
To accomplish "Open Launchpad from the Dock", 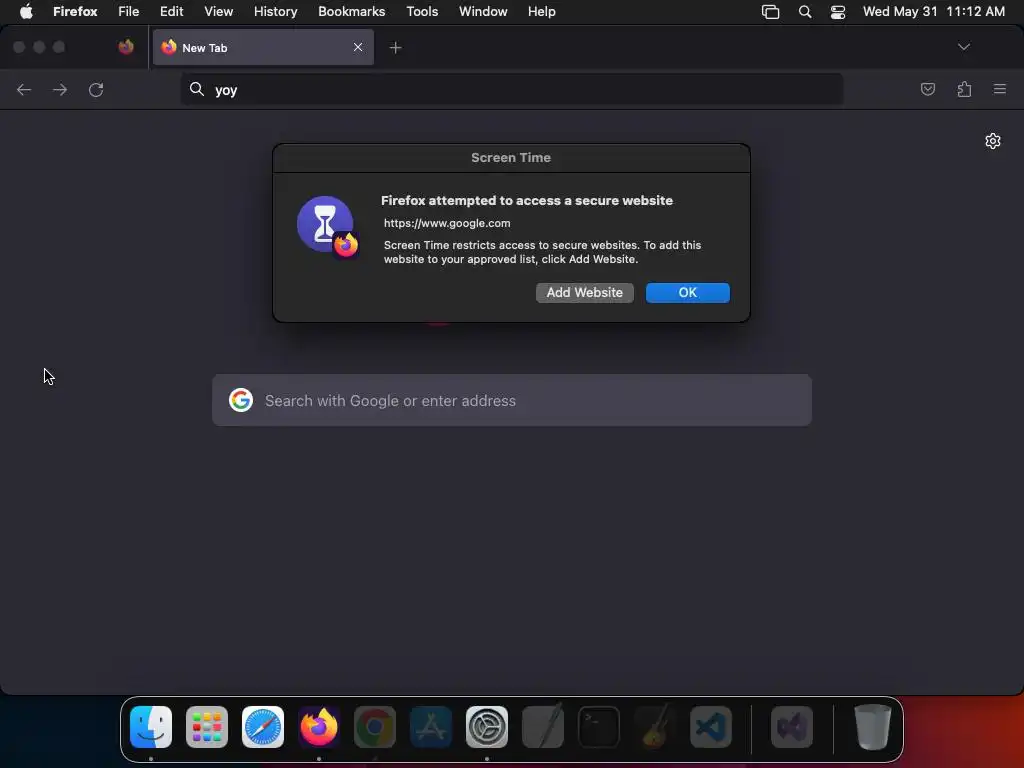I will [207, 727].
